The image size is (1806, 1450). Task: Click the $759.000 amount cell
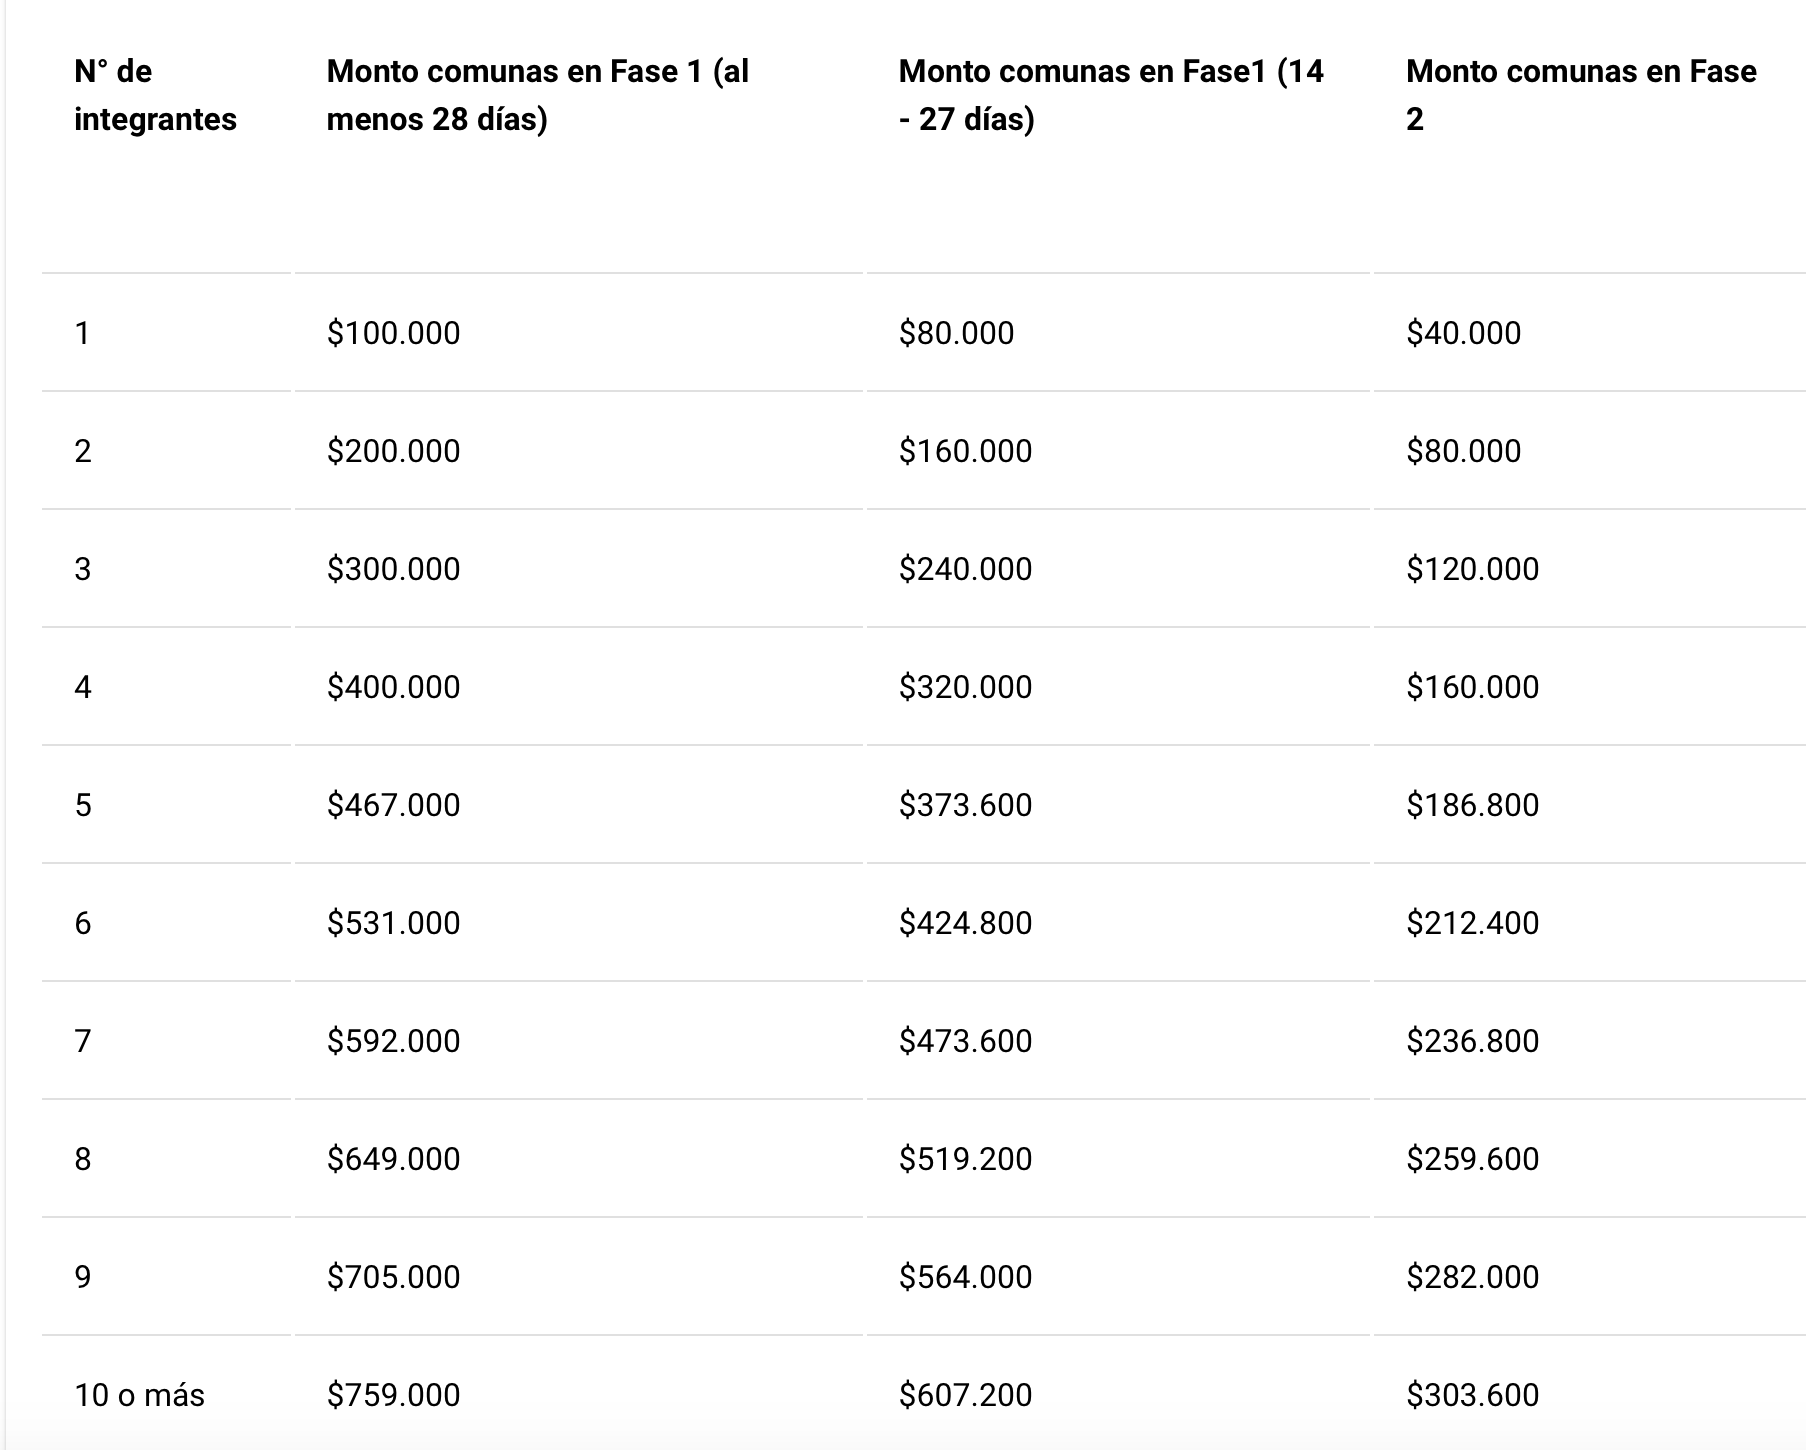pyautogui.click(x=393, y=1395)
